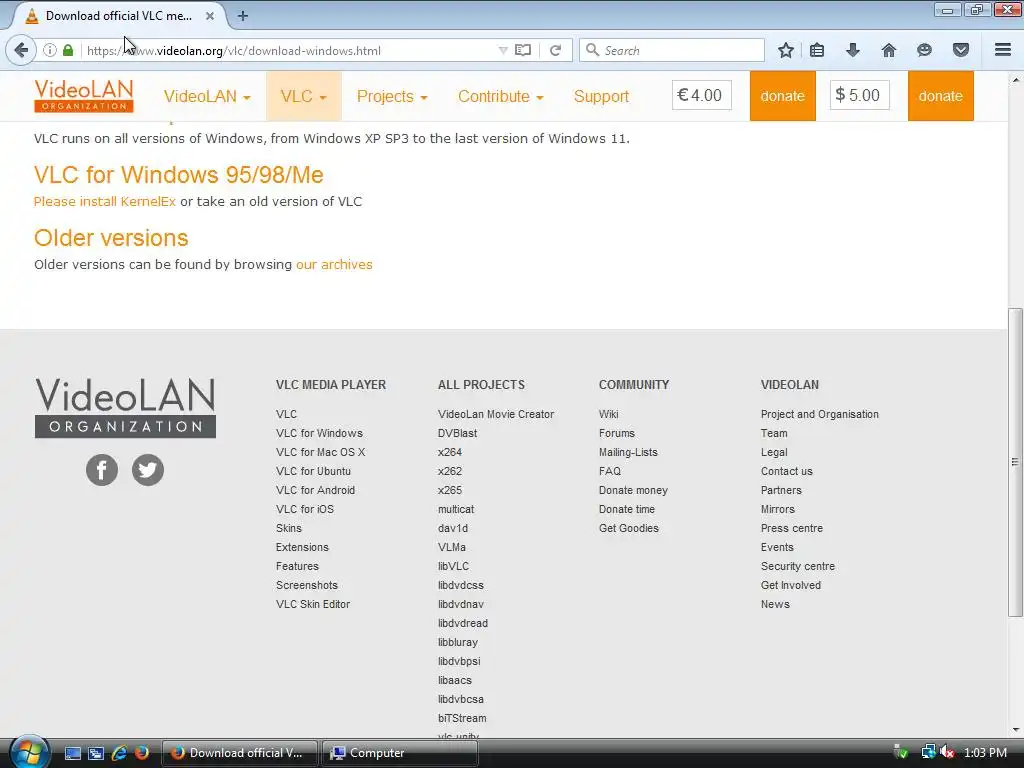Open the VLC Skin Editor link
This screenshot has width=1024, height=768.
pyautogui.click(x=313, y=604)
